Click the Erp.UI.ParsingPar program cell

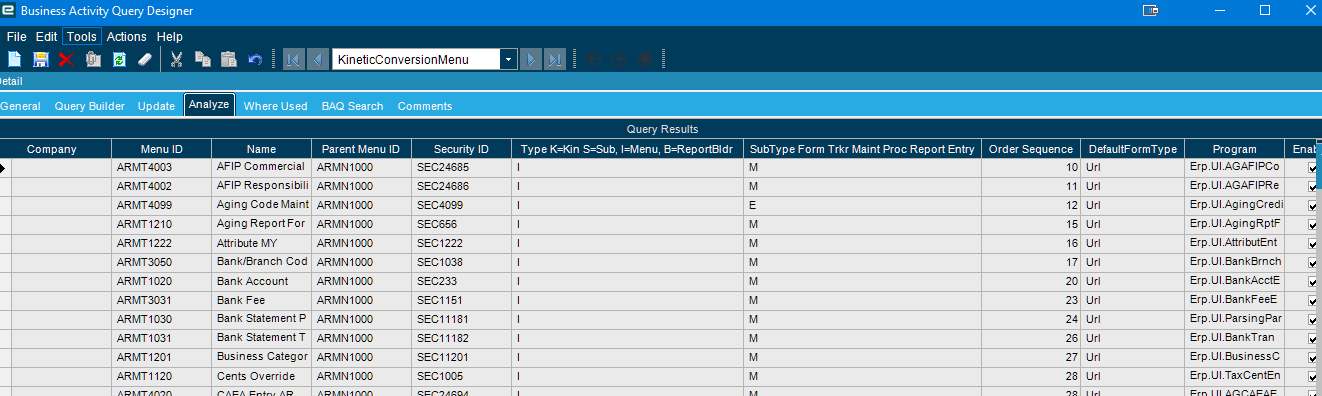pos(1234,320)
